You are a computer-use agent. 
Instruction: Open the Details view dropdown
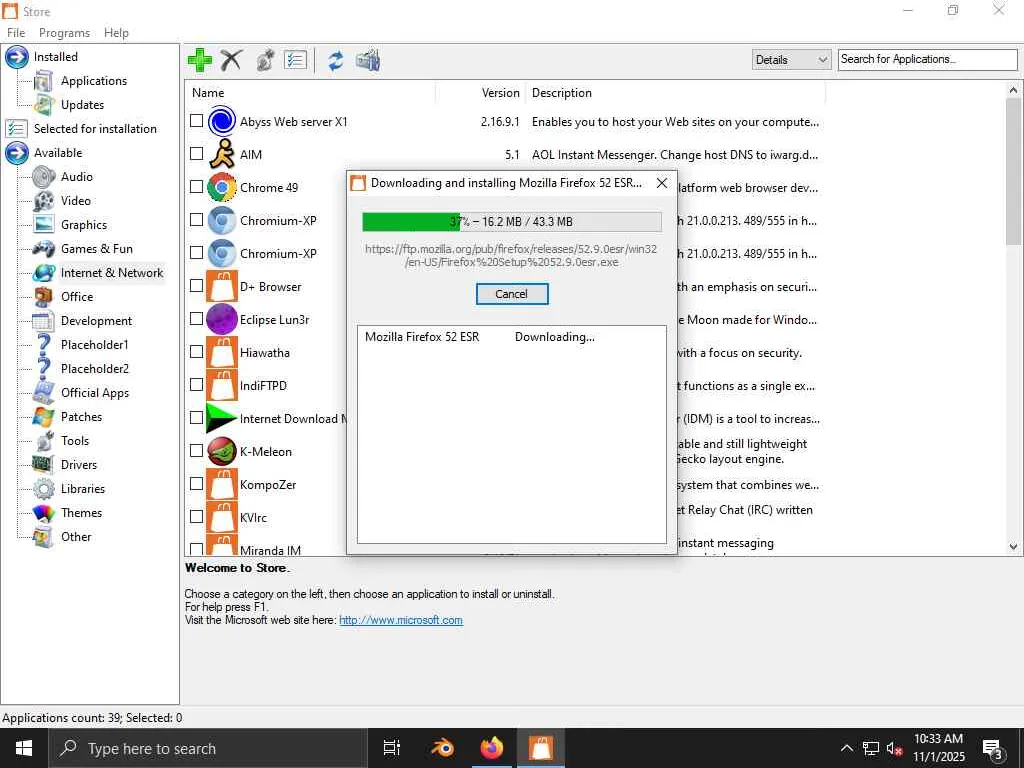tap(792, 59)
